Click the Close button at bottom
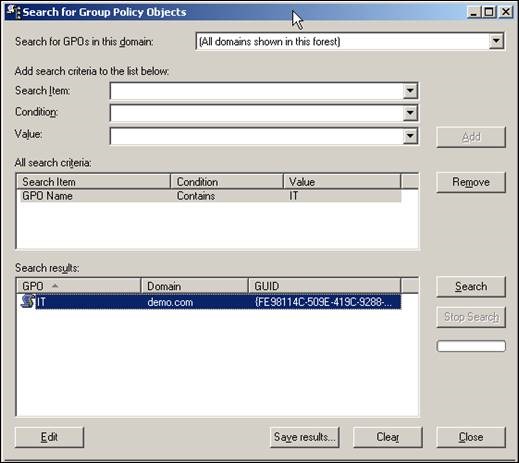This screenshot has height=463, width=519. (471, 437)
